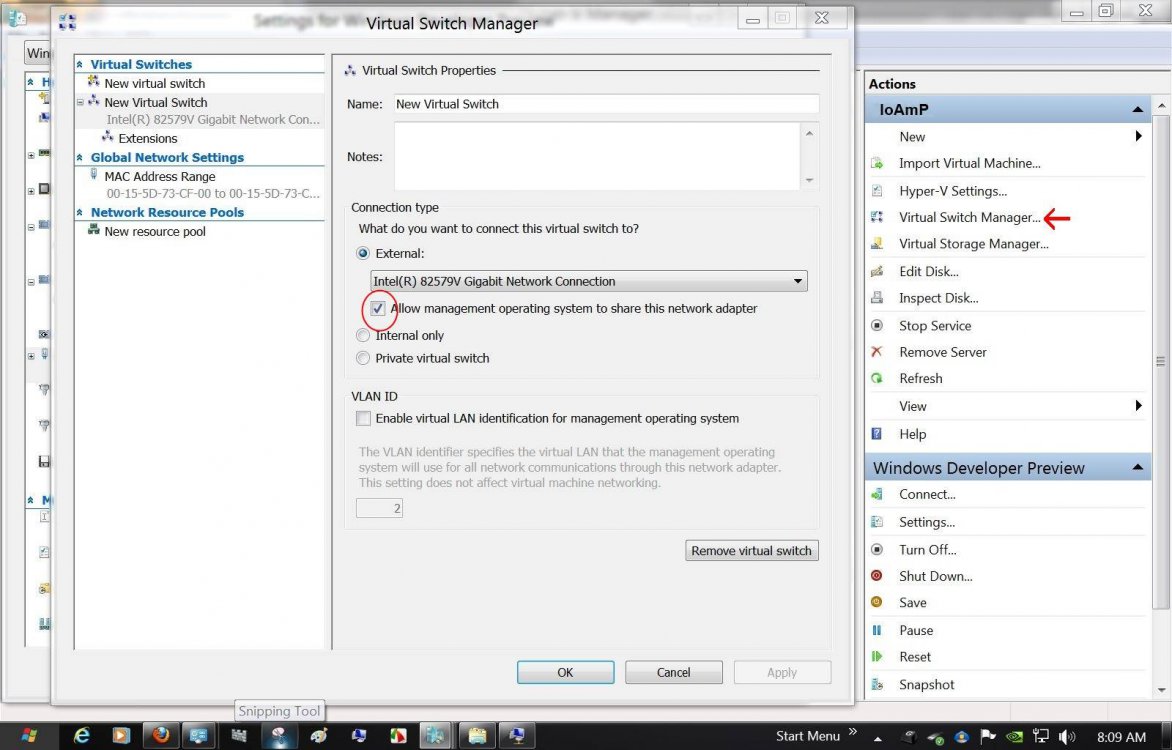Viewport: 1172px width, 750px height.
Task: Open the New submenu in Actions
Action: tap(1138, 137)
